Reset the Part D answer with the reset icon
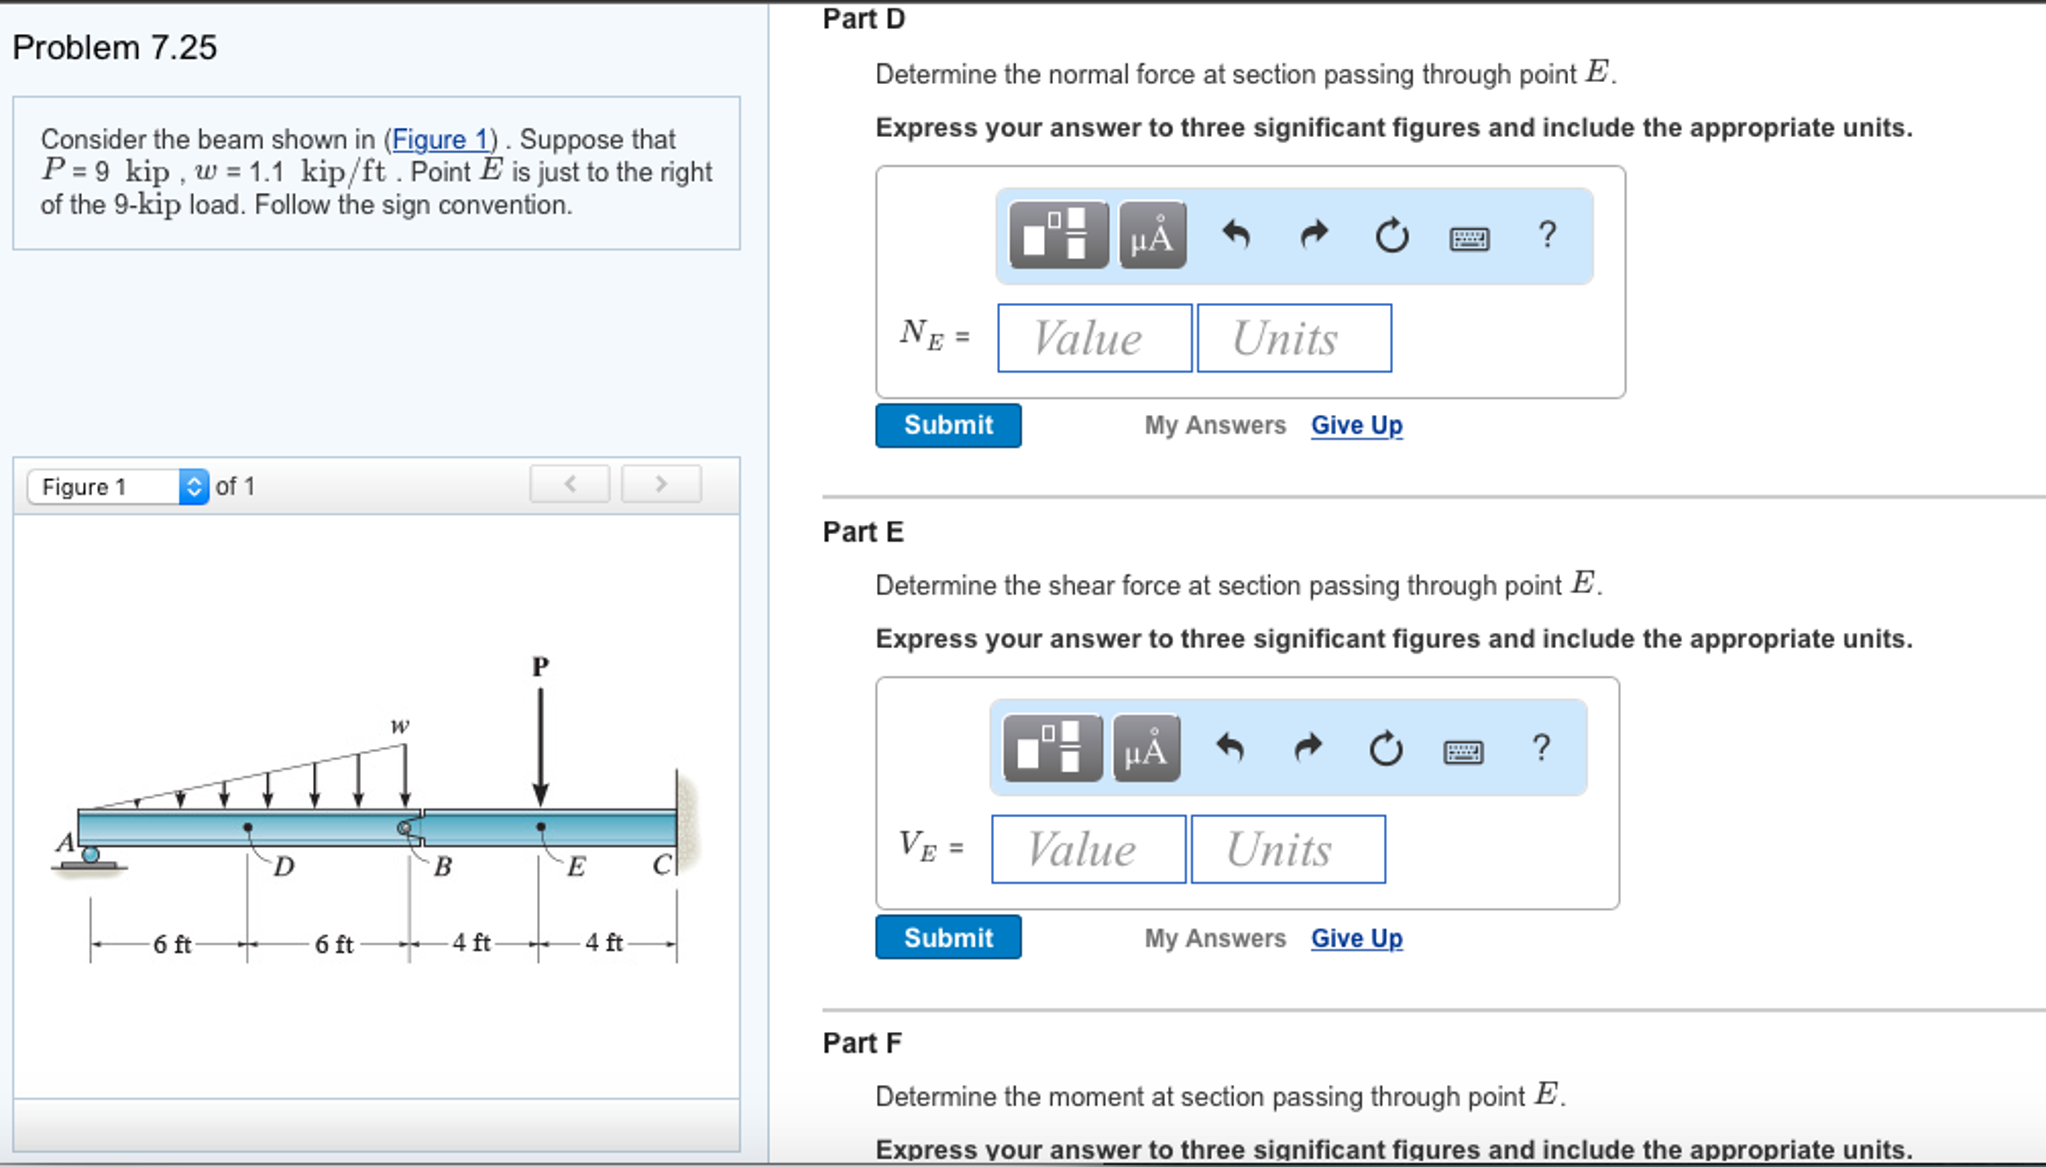 [1391, 236]
